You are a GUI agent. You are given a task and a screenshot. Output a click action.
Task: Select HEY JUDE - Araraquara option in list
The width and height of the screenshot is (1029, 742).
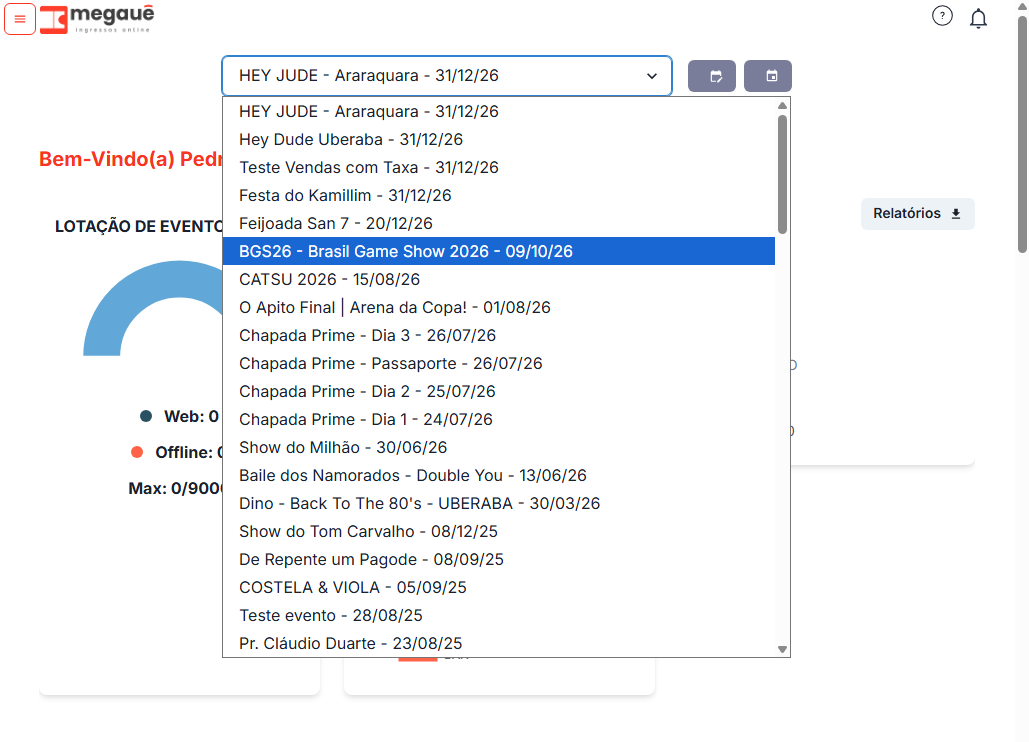(x=499, y=112)
